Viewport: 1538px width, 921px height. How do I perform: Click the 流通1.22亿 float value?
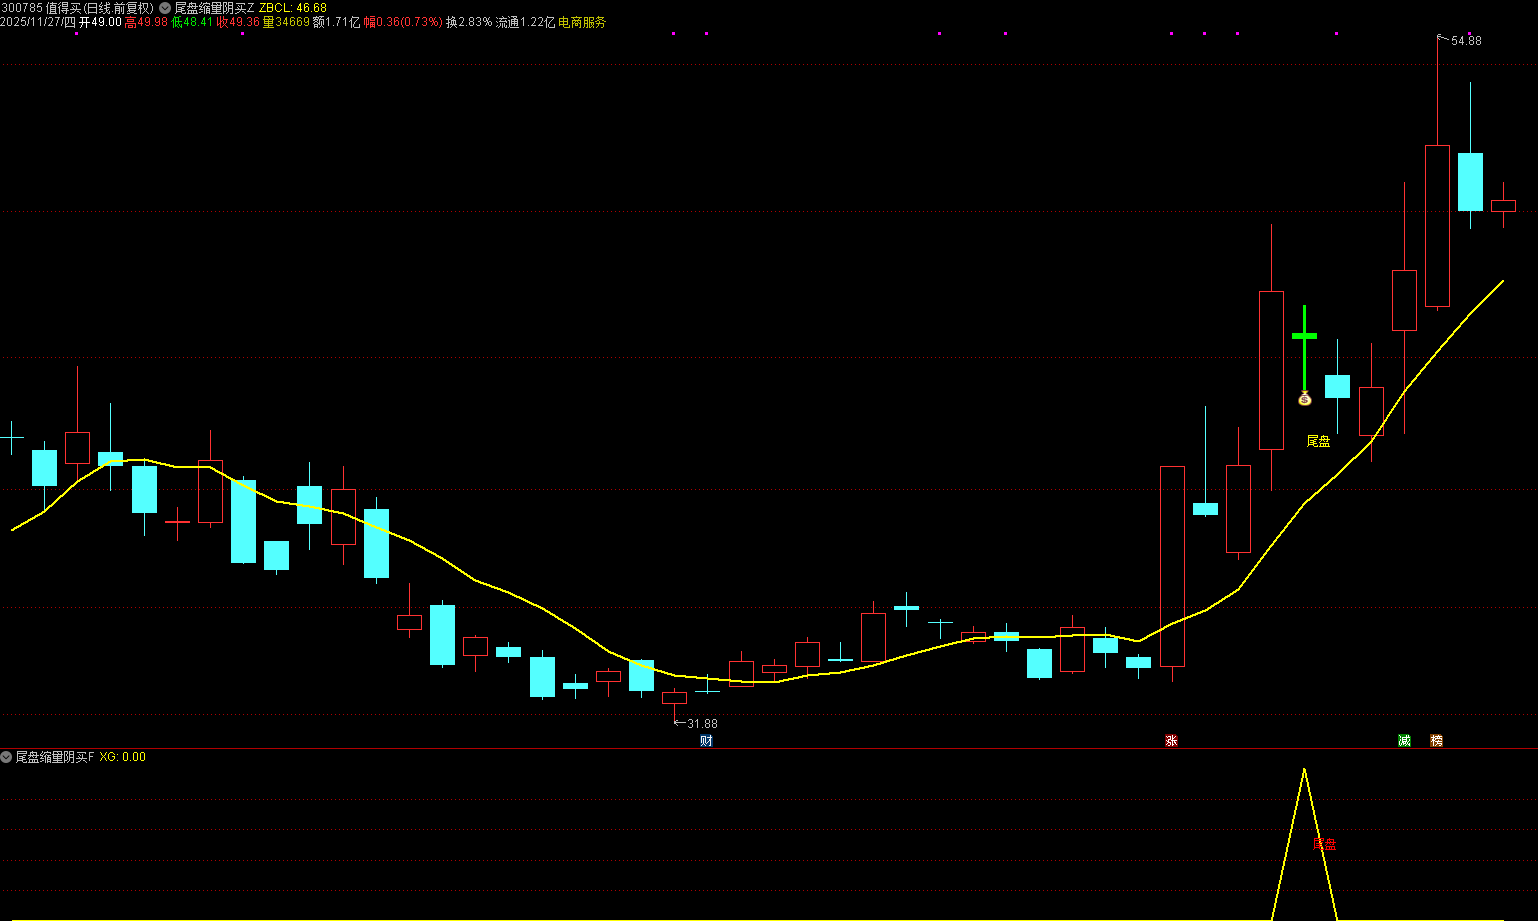tap(525, 22)
